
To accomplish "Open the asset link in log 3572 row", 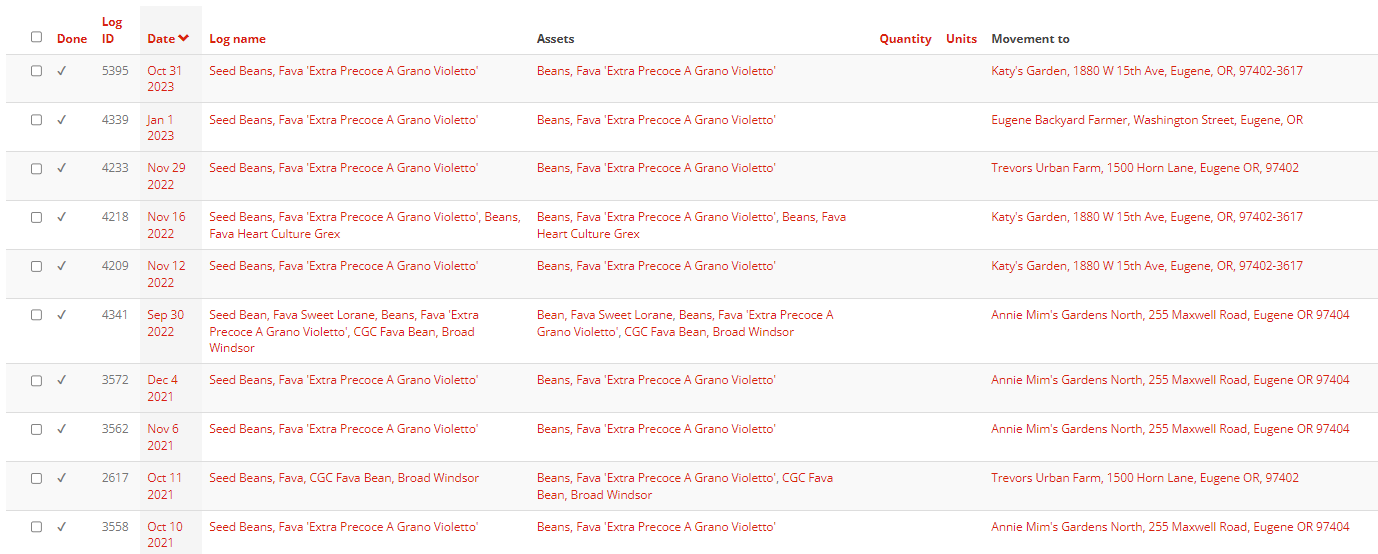I will (656, 380).
